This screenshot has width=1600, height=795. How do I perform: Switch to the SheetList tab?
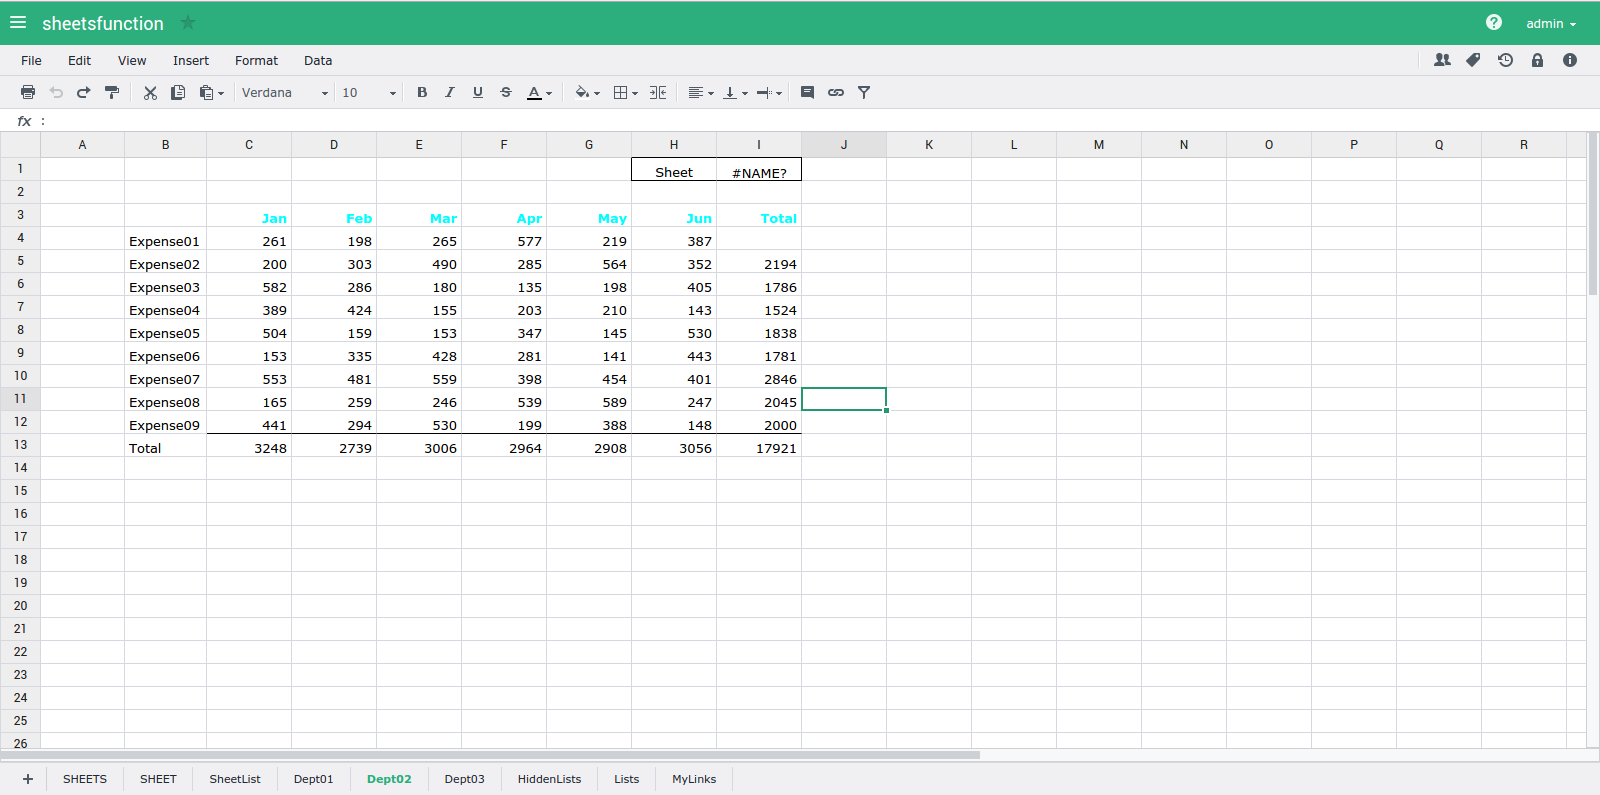tap(235, 779)
